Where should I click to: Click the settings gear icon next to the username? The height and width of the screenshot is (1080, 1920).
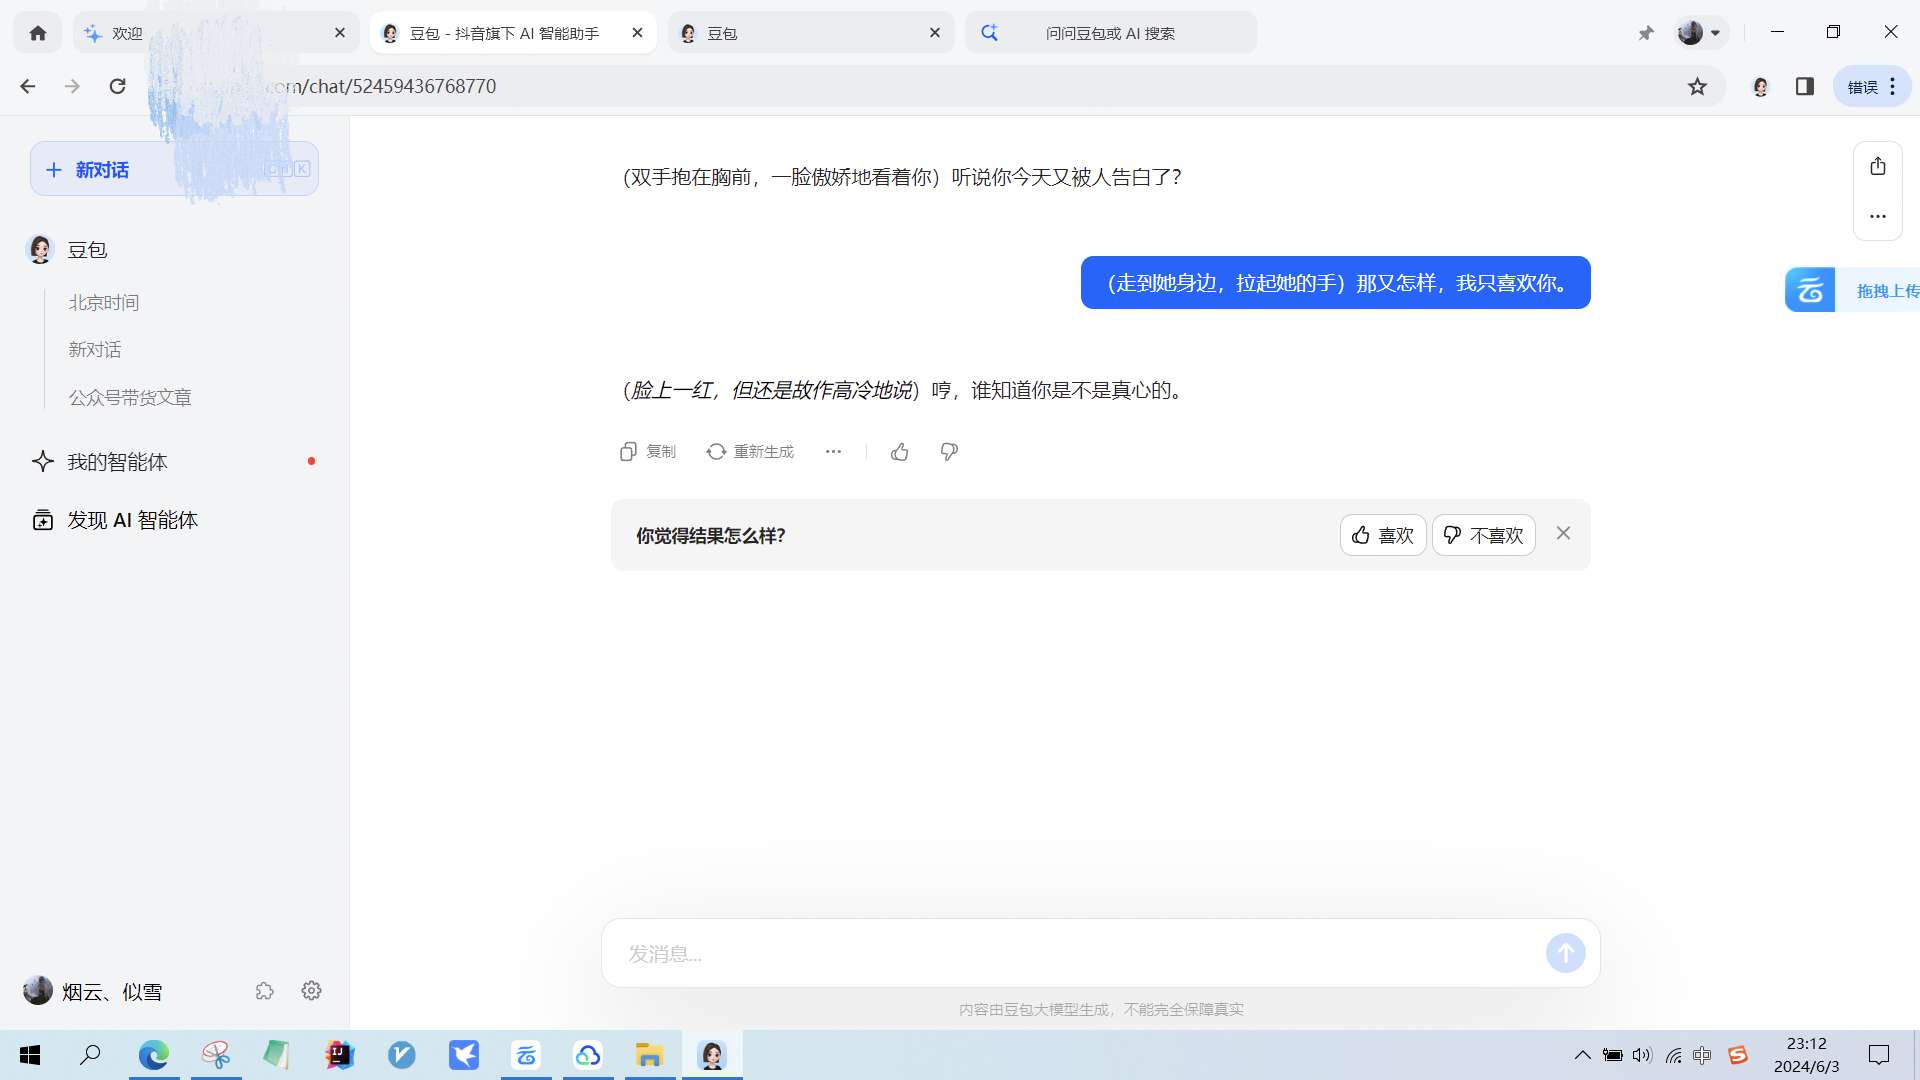(x=311, y=991)
